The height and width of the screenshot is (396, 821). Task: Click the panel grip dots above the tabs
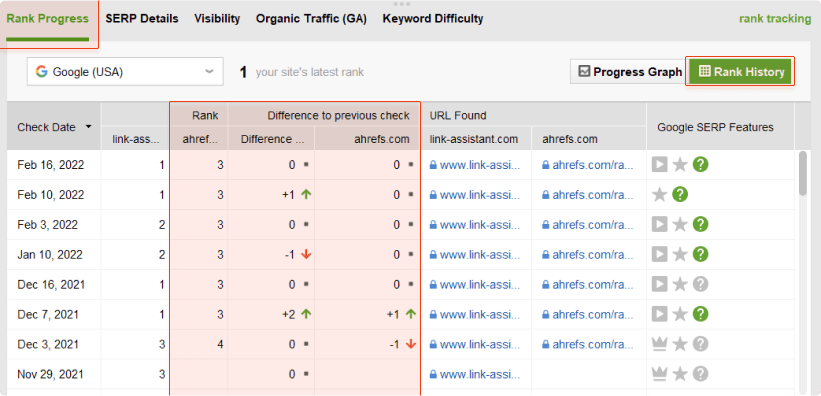tap(402, 4)
